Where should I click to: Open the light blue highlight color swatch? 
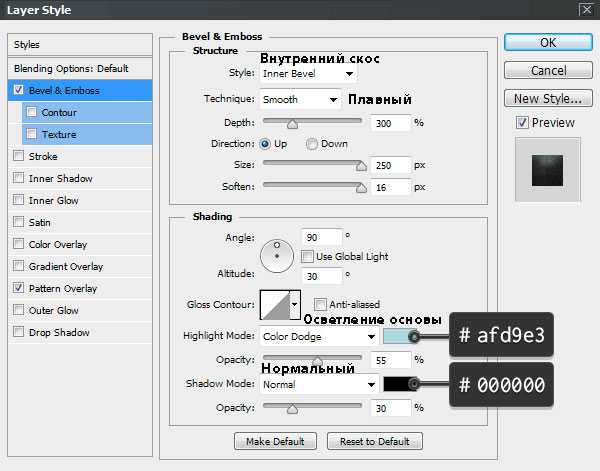(x=398, y=336)
